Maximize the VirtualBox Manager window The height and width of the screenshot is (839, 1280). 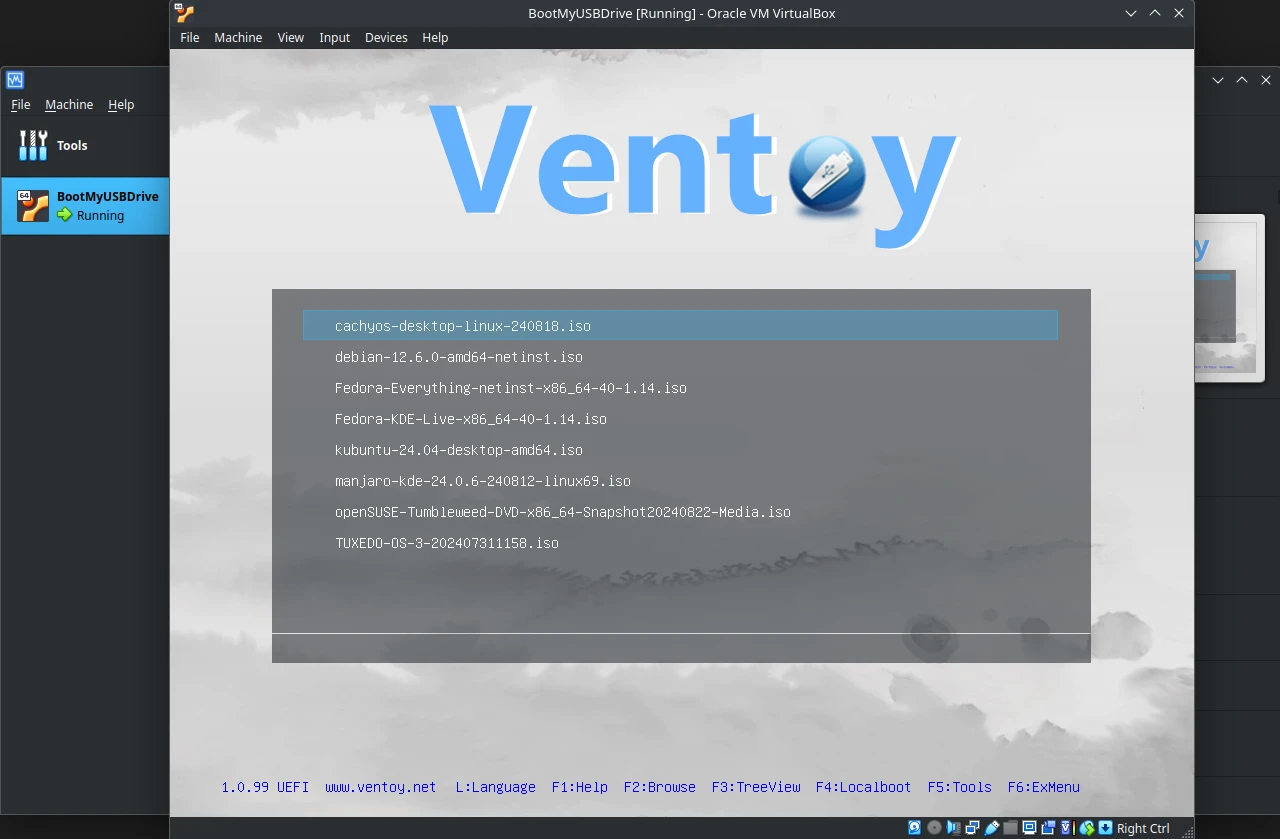[x=1242, y=80]
